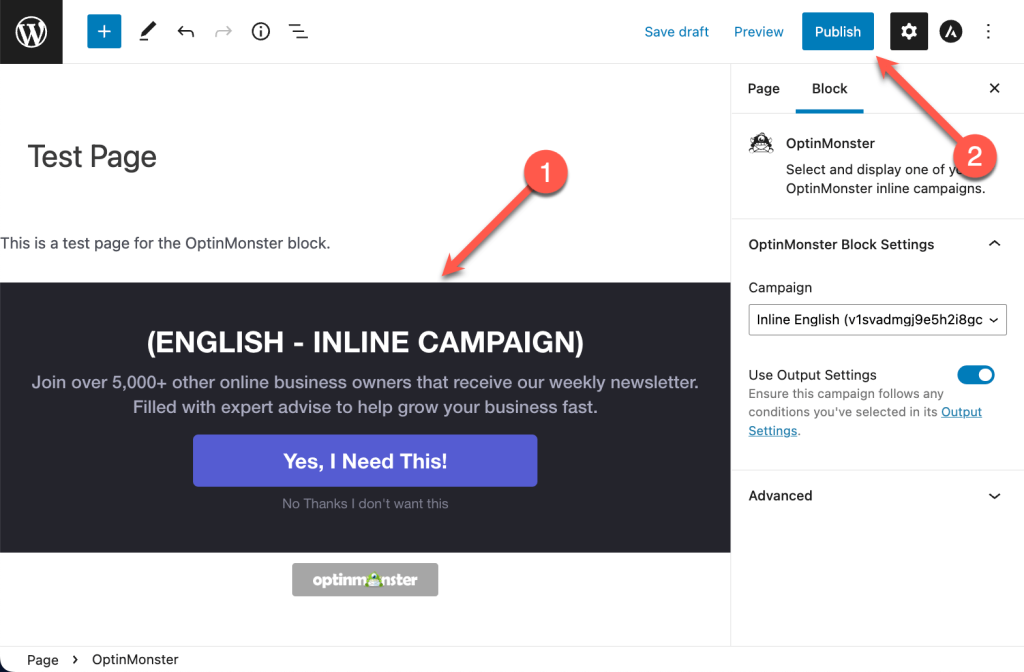Toggle the Settings gear sidebar
Image resolution: width=1024 pixels, height=672 pixels.
pos(908,31)
